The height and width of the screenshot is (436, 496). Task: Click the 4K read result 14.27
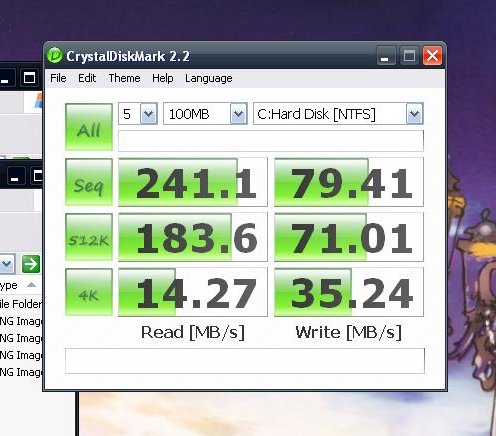[193, 292]
